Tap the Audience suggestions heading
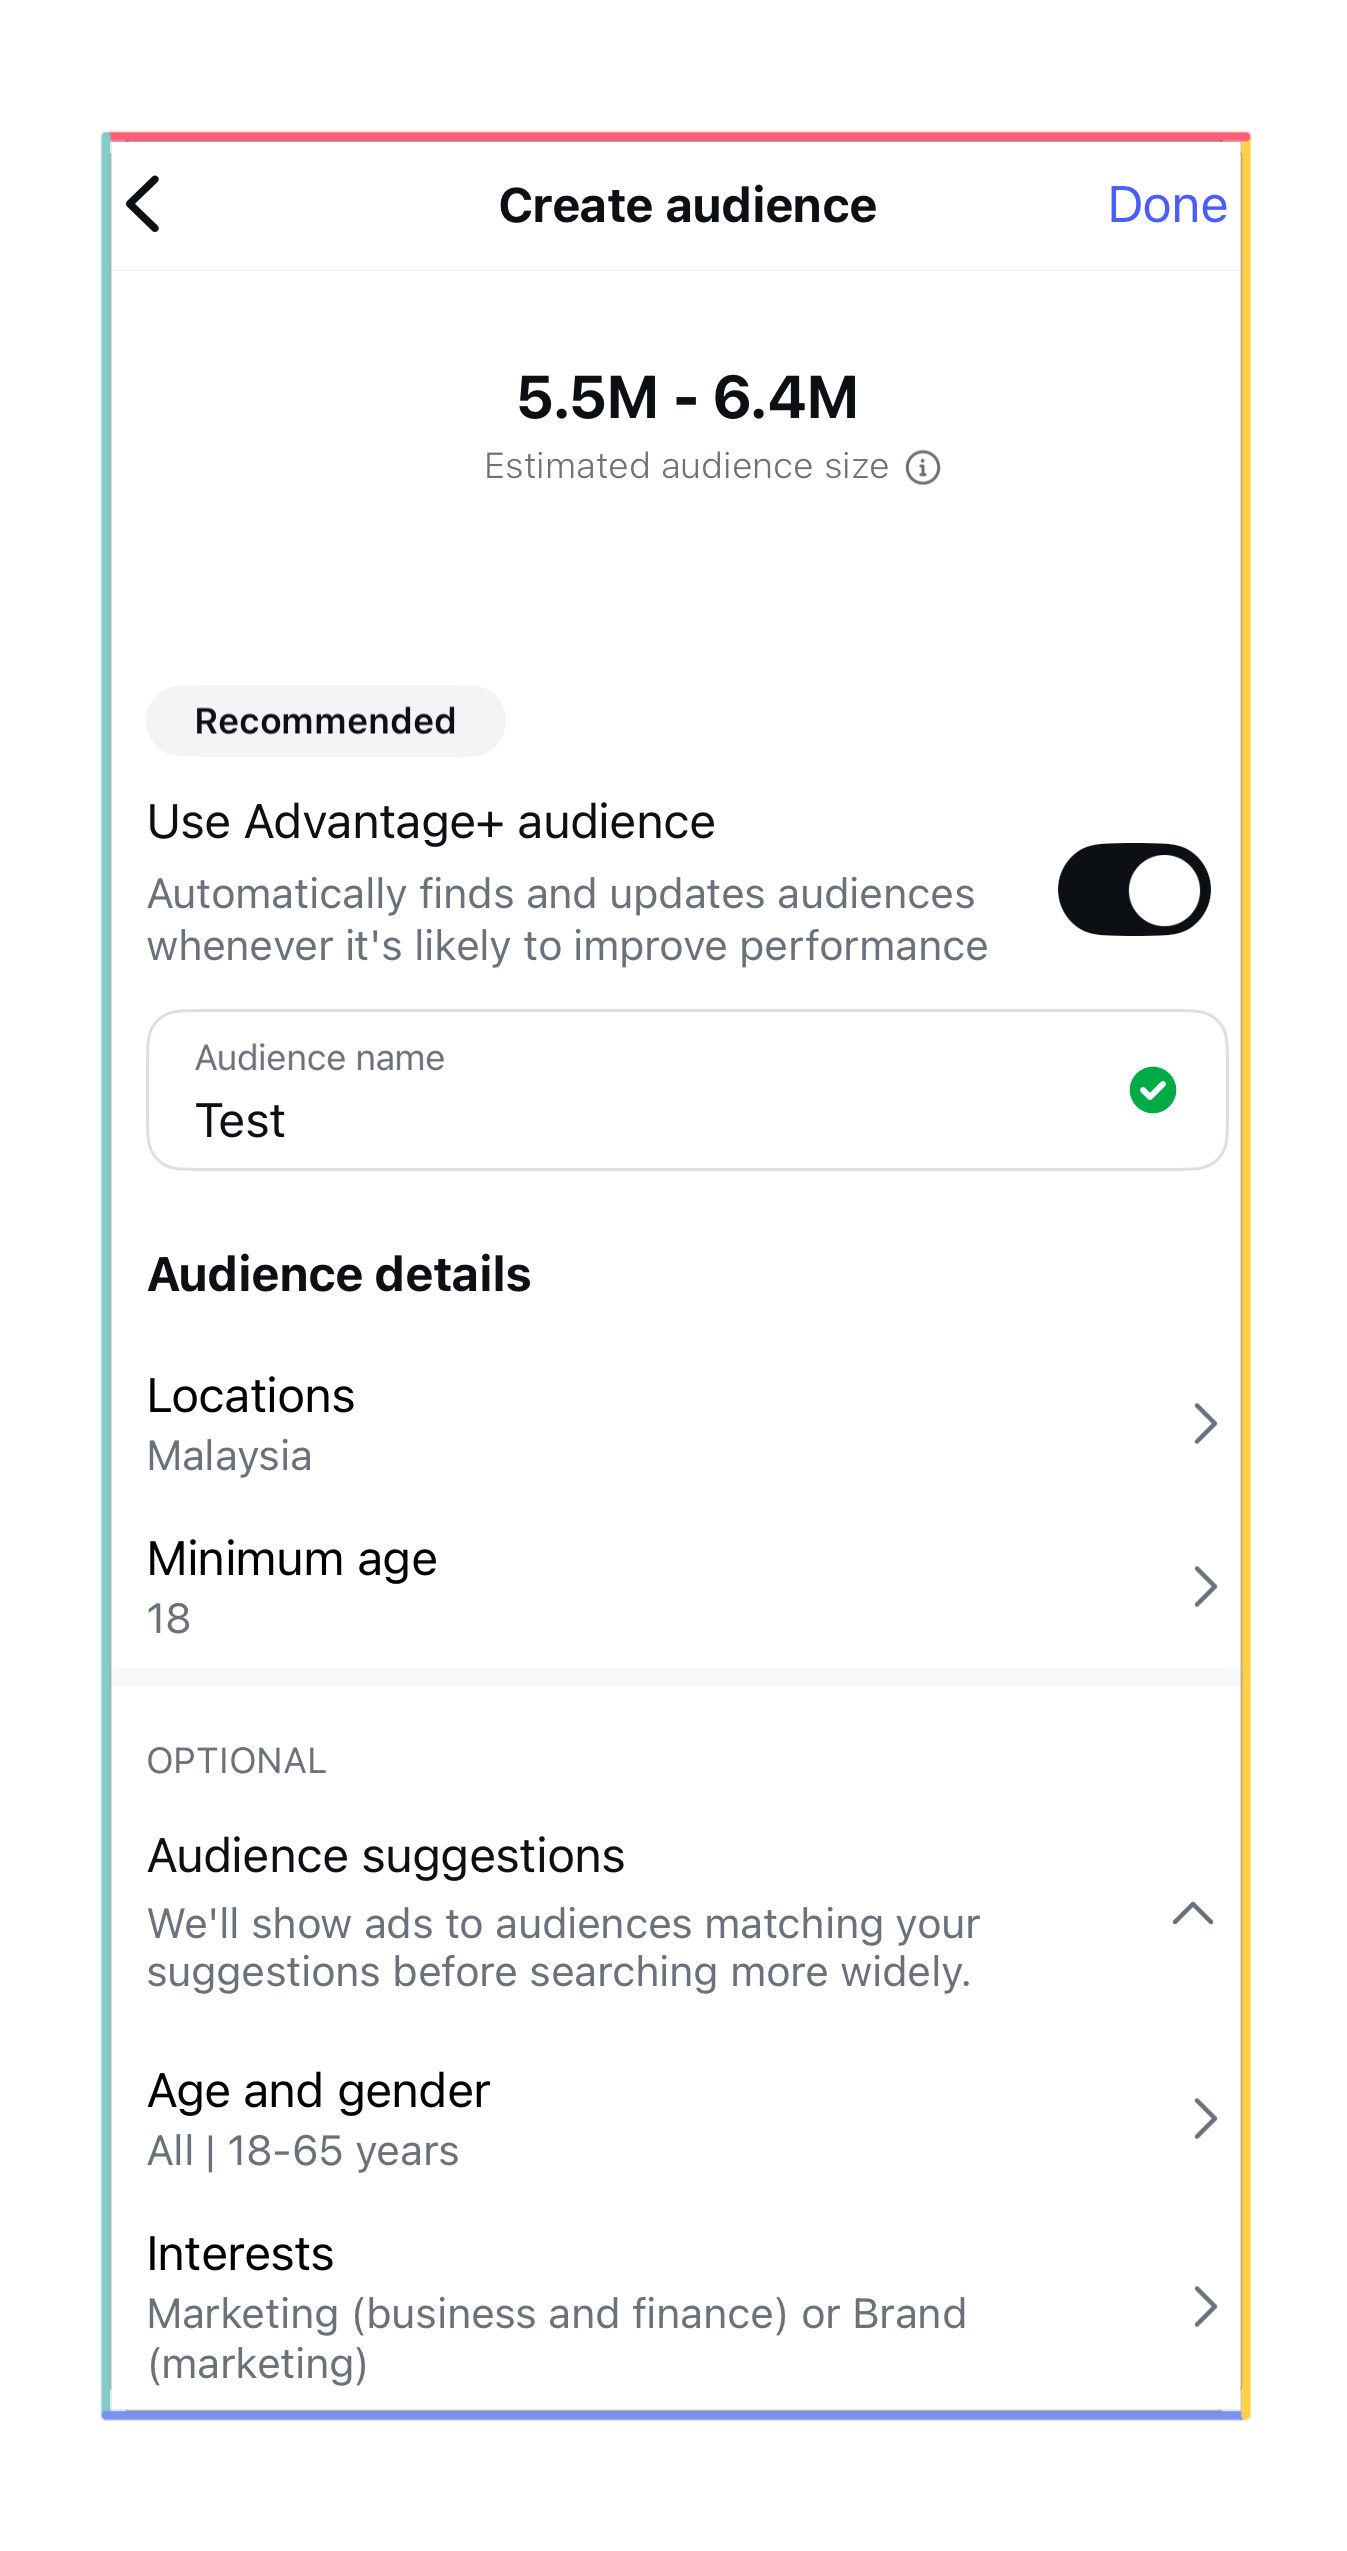 pyautogui.click(x=386, y=1856)
